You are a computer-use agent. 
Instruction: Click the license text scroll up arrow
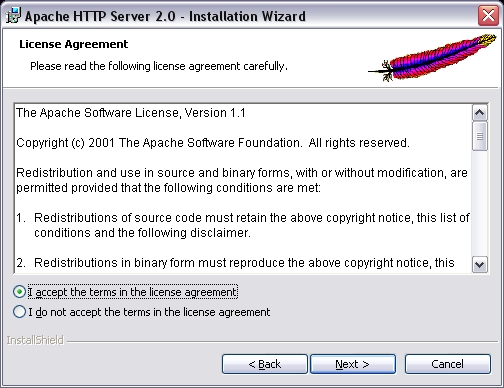tap(480, 113)
